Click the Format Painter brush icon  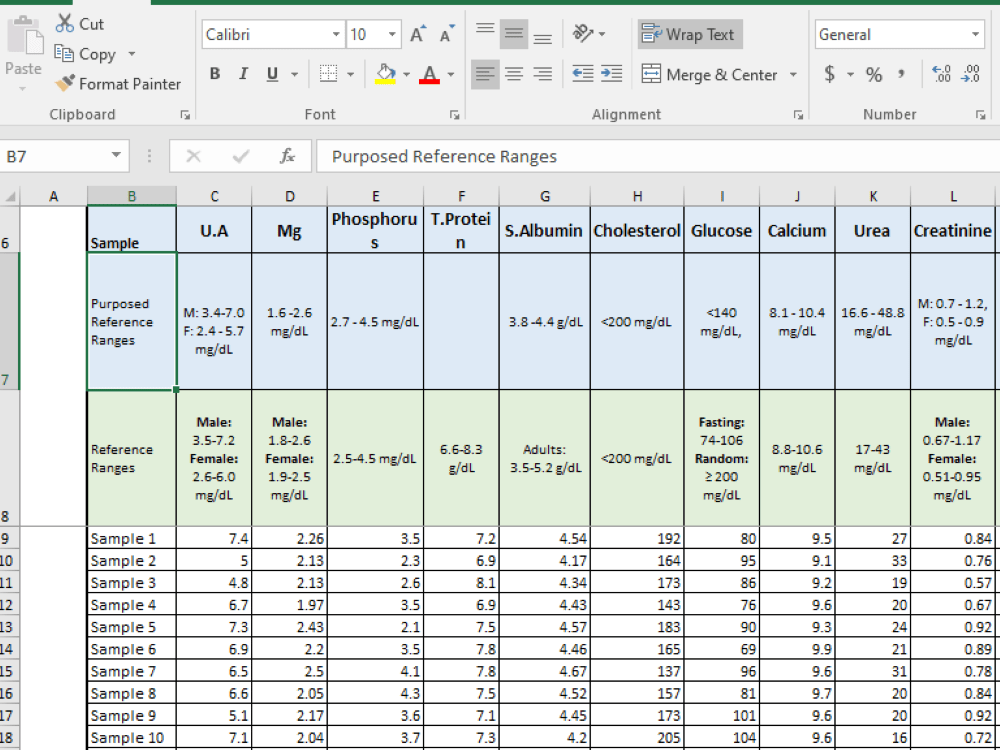coord(65,84)
